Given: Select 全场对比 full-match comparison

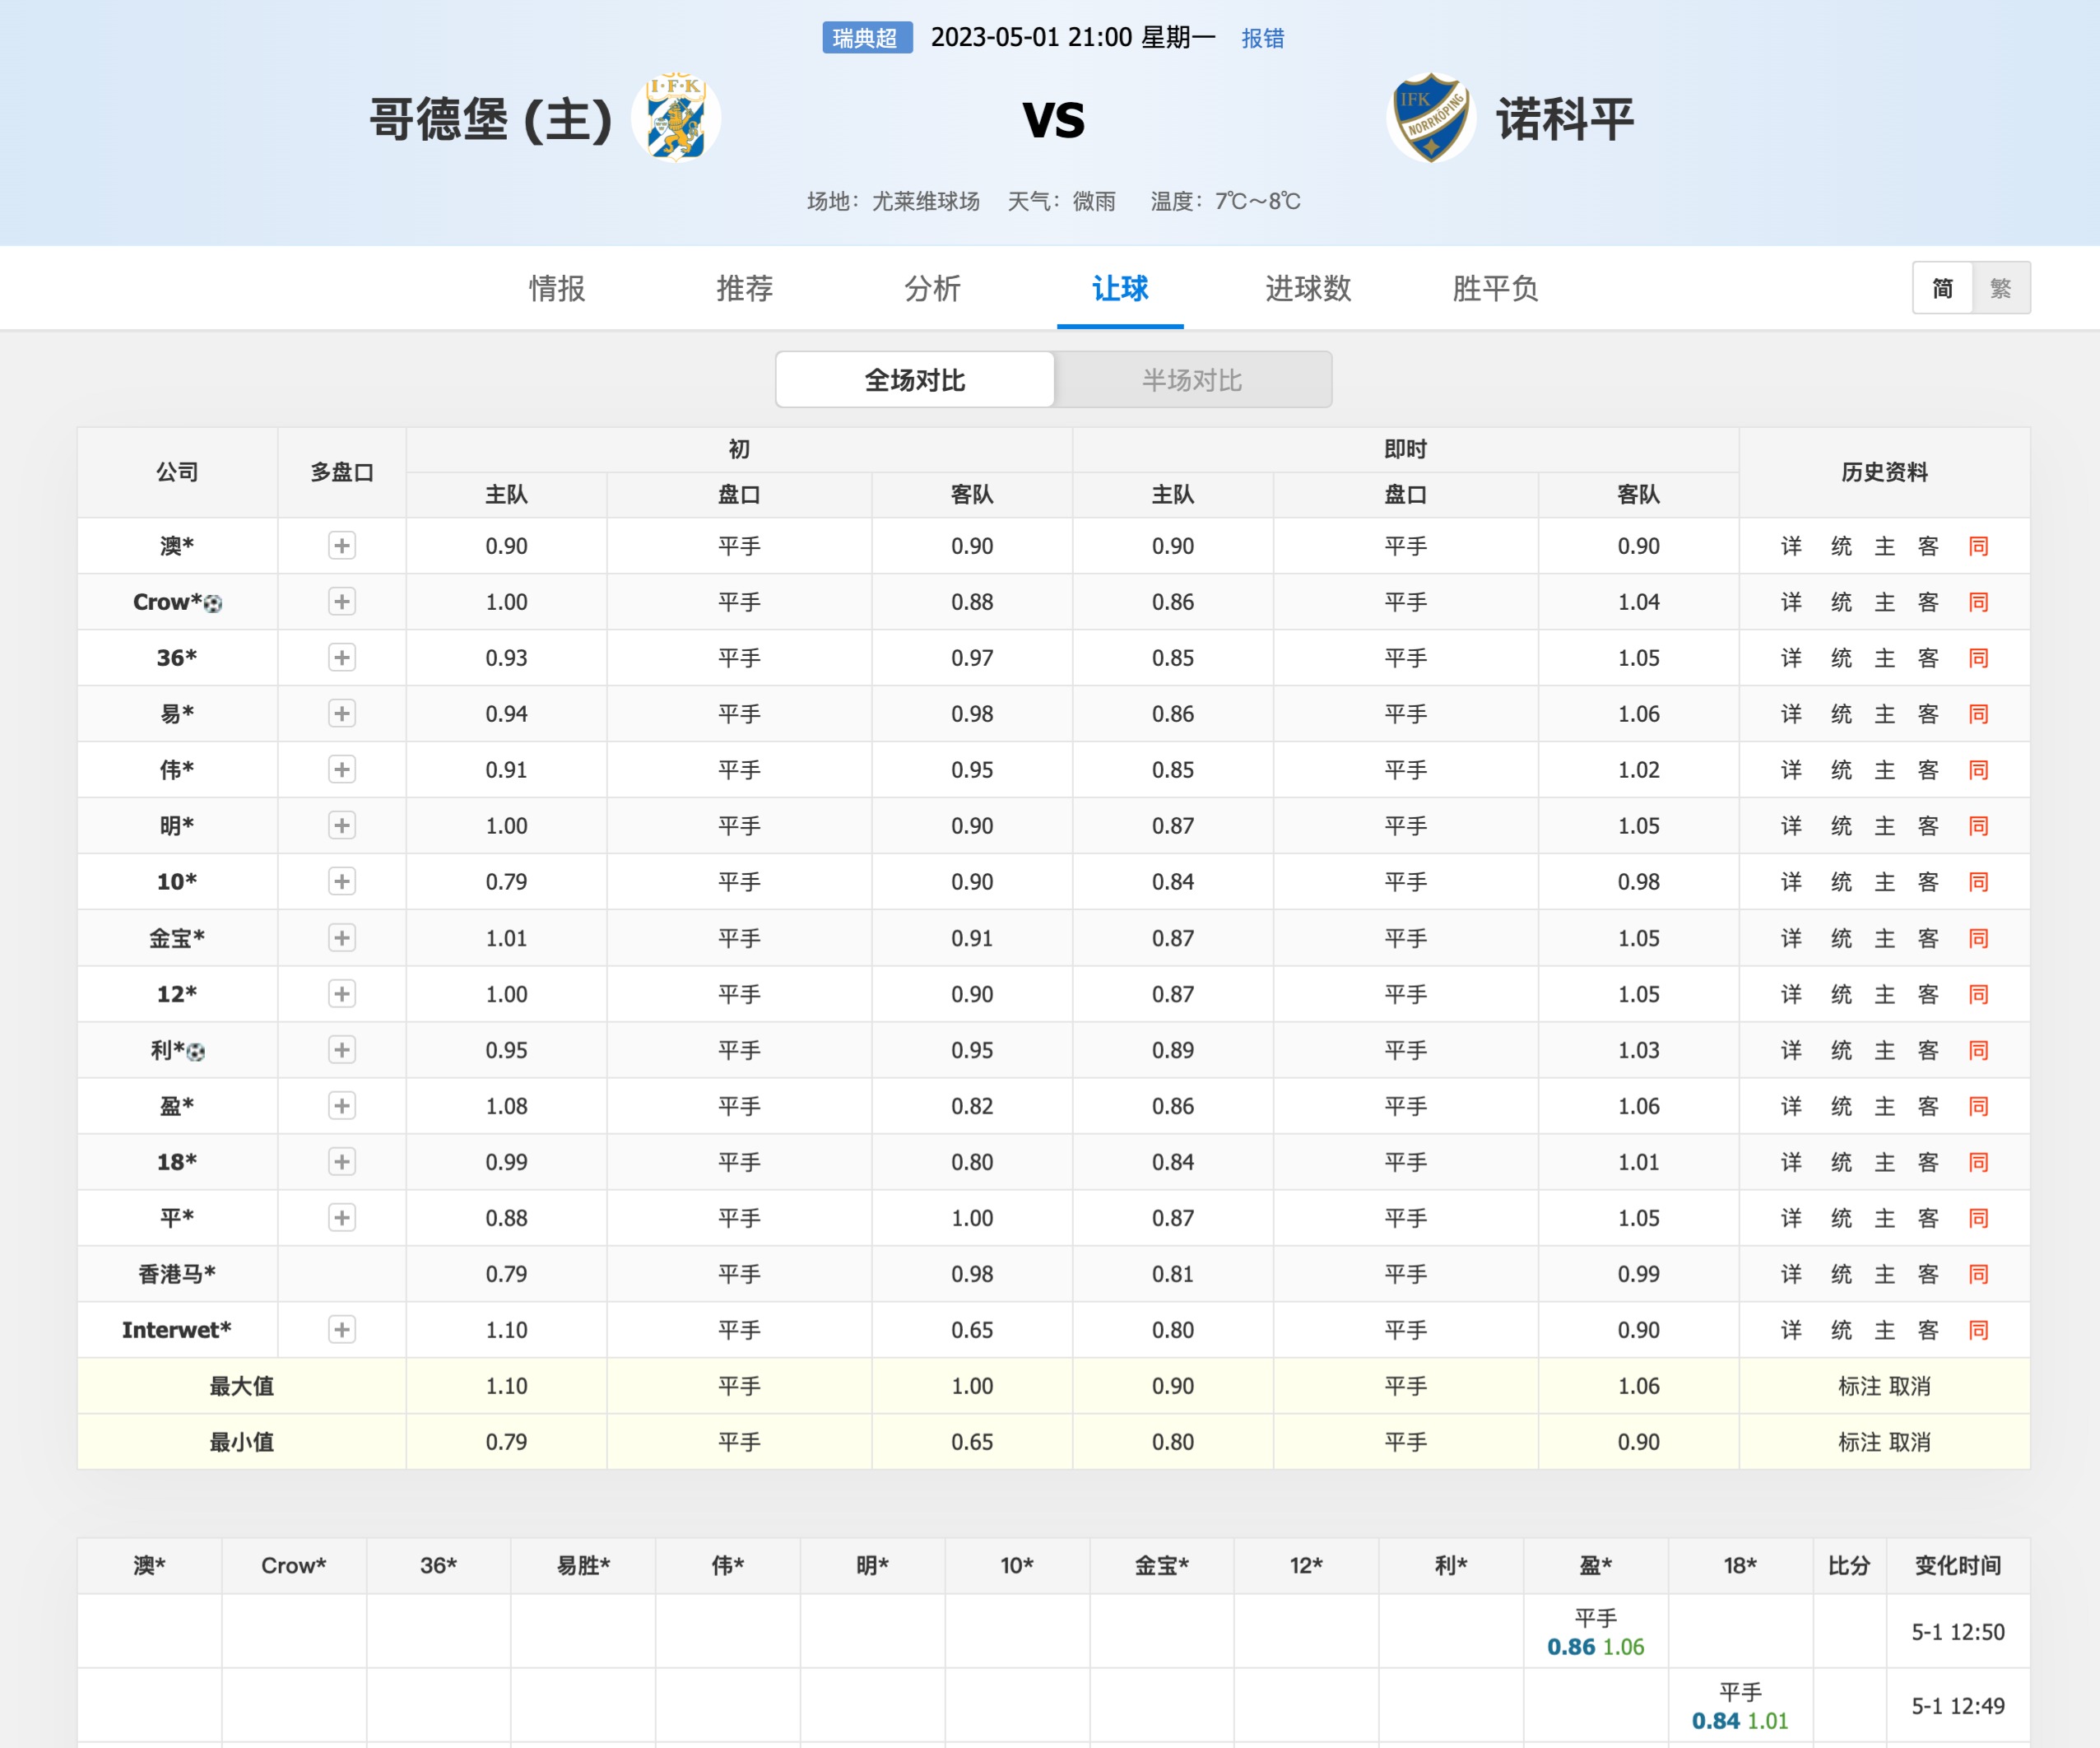Looking at the screenshot, I should click(915, 379).
